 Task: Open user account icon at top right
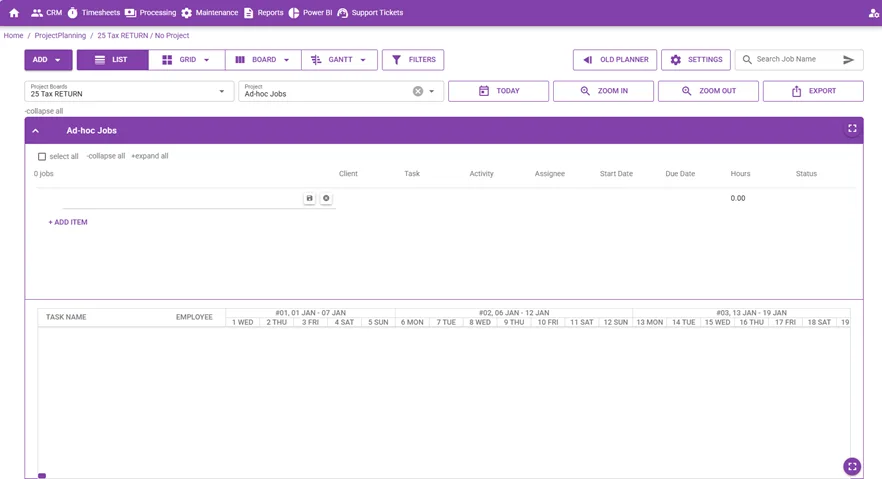click(874, 13)
